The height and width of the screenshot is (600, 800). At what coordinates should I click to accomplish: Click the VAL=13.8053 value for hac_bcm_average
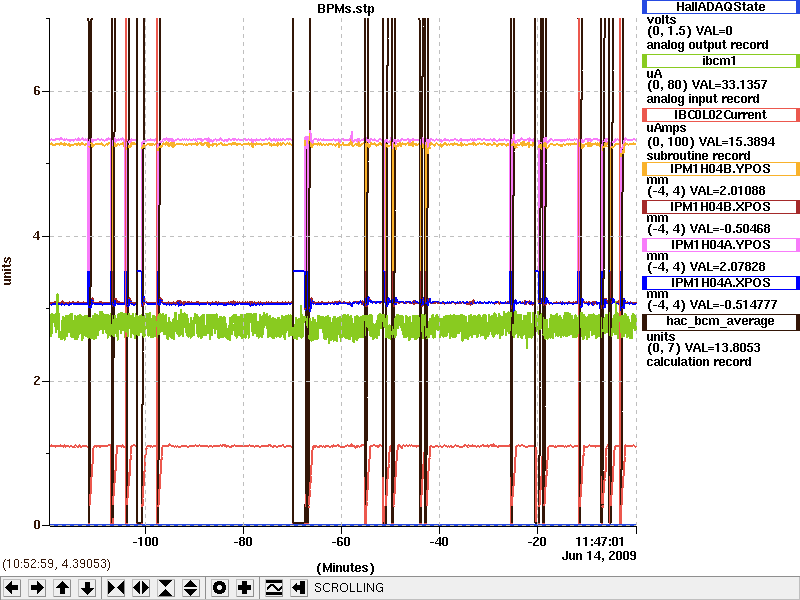coord(722,348)
